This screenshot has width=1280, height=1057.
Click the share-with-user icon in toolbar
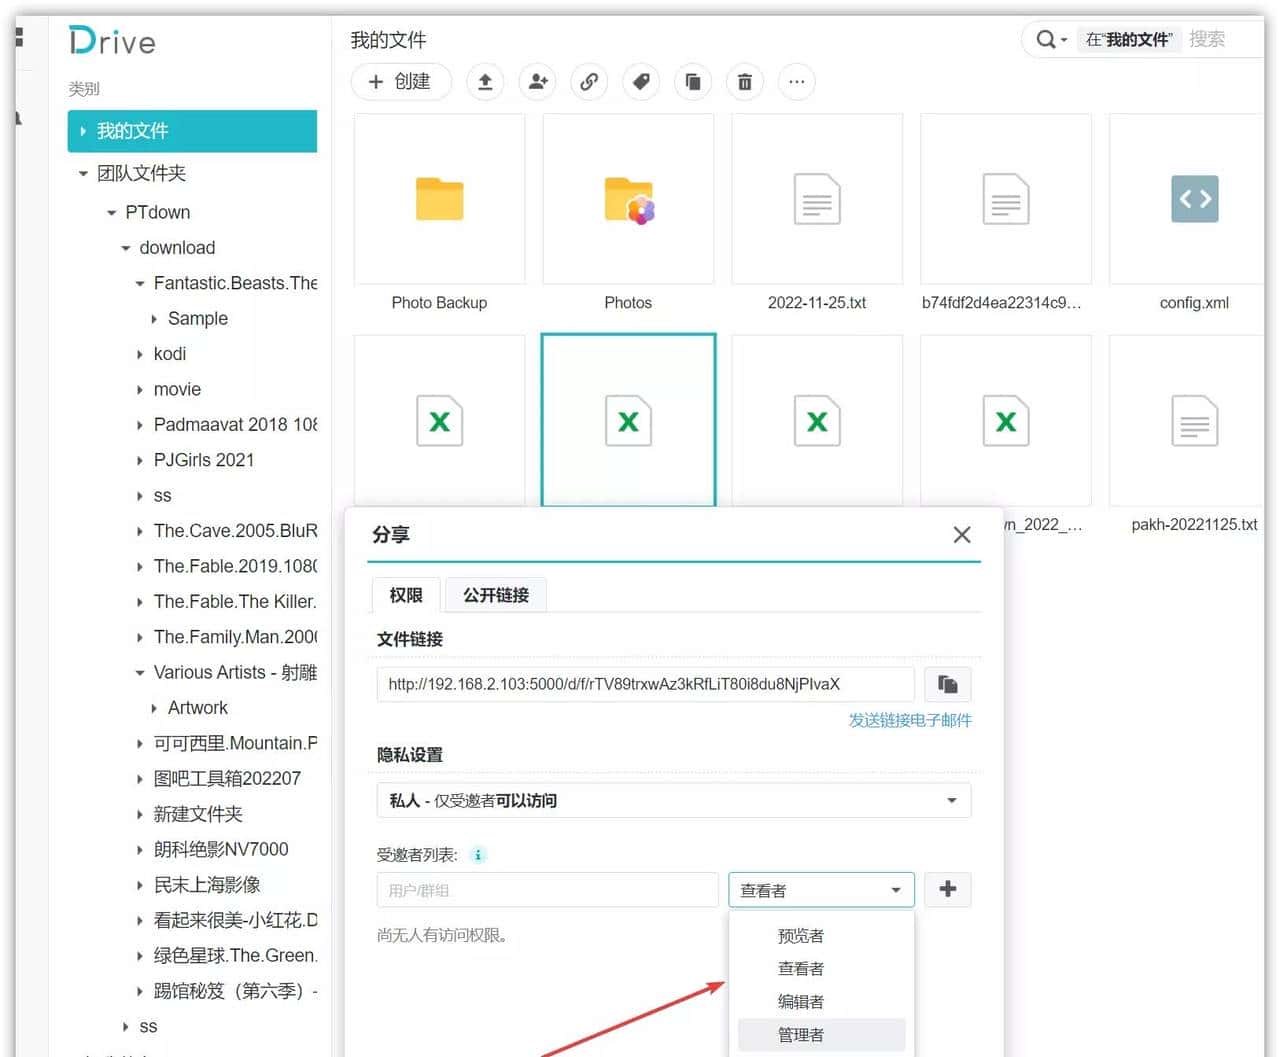coord(537,82)
